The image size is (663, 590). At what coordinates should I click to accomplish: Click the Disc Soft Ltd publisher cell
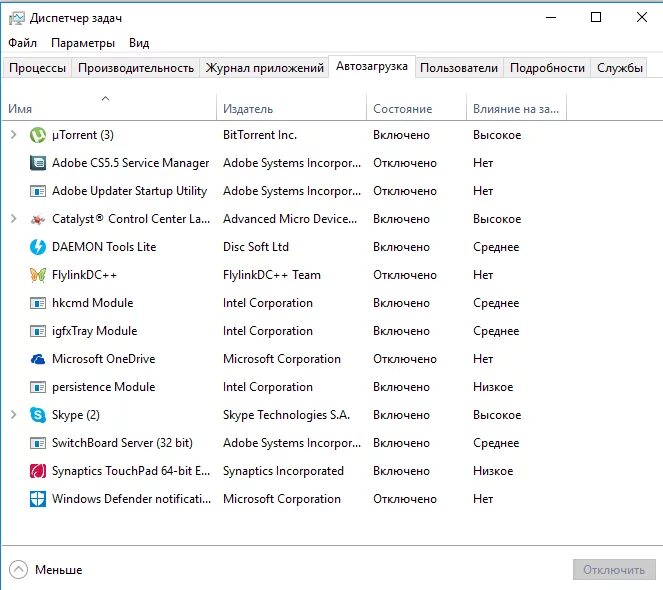[256, 247]
